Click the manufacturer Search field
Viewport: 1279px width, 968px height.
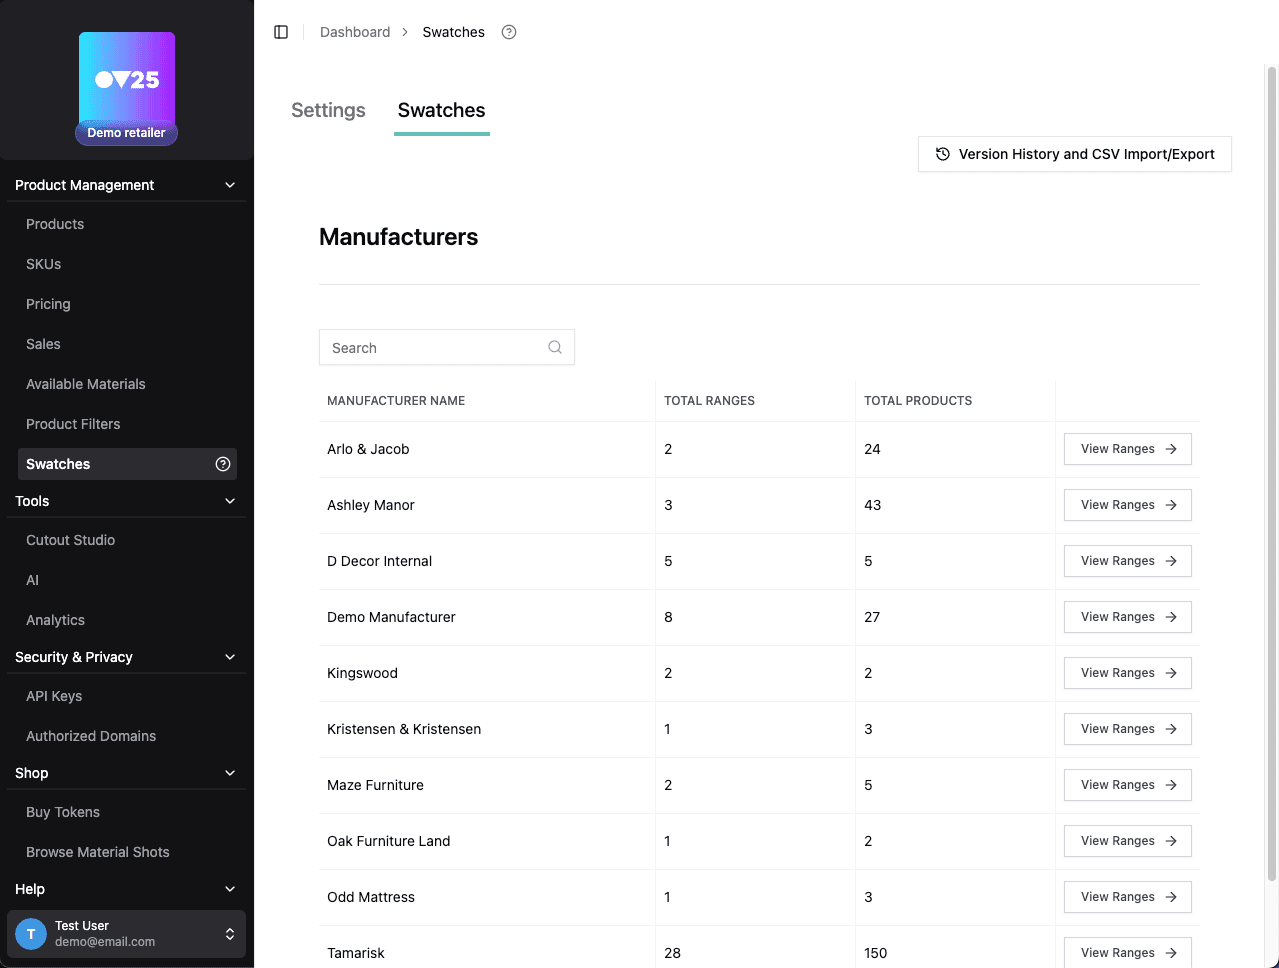(435, 347)
